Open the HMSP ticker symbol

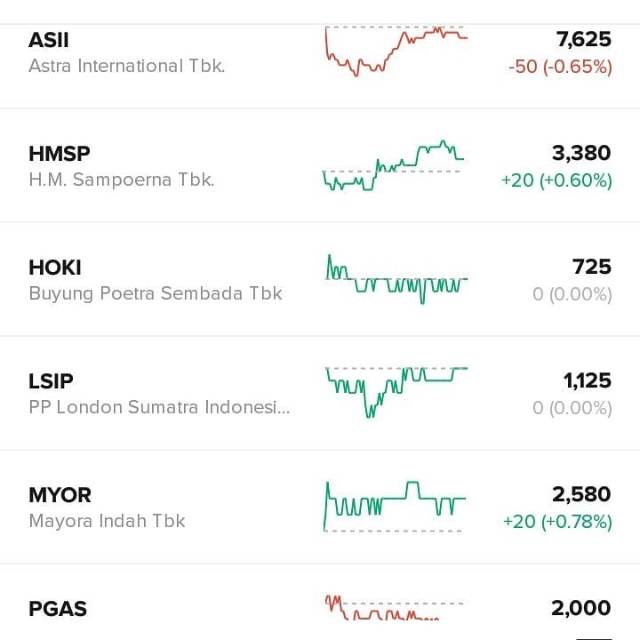click(59, 154)
